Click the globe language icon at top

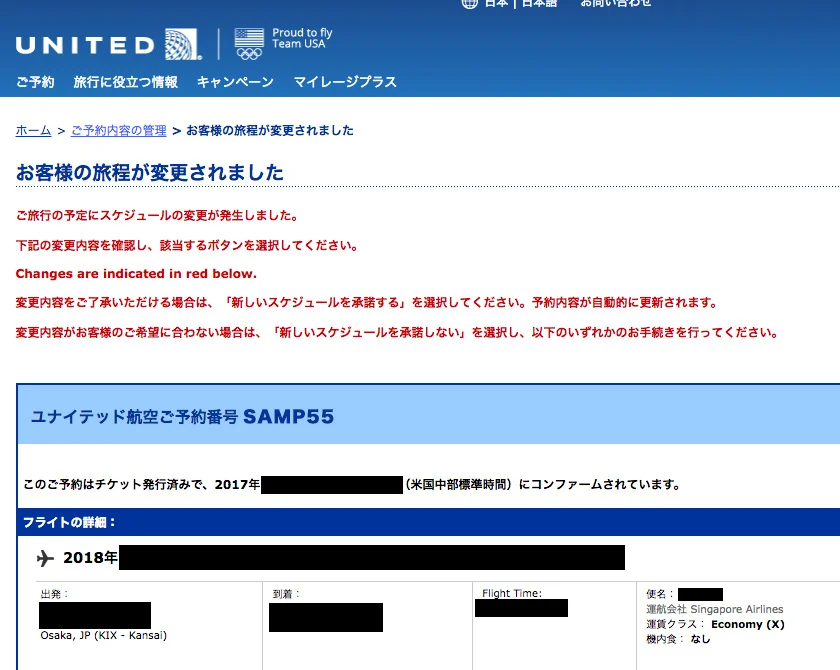(469, 4)
